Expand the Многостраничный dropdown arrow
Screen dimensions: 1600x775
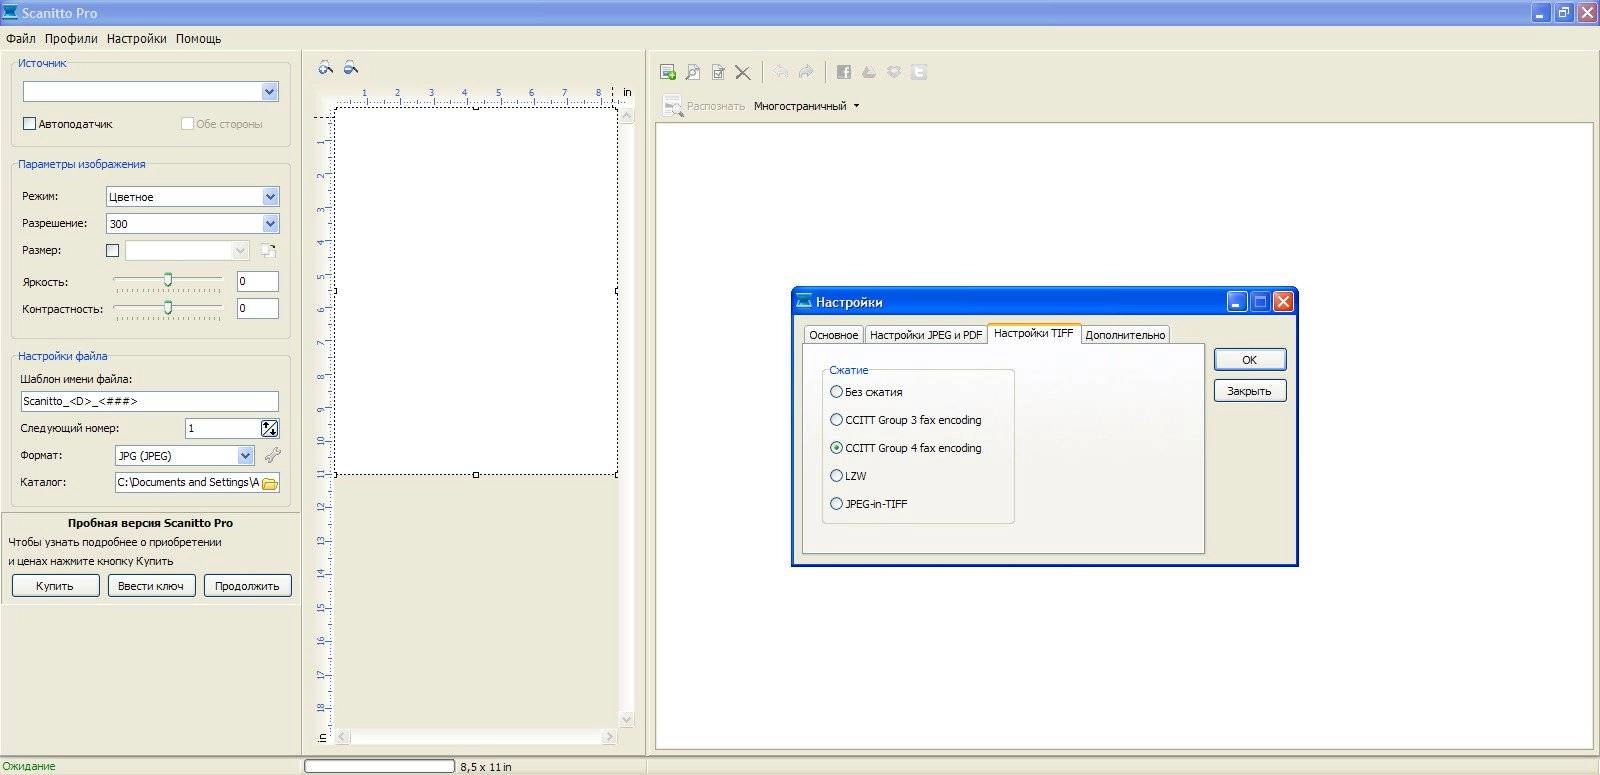[856, 106]
